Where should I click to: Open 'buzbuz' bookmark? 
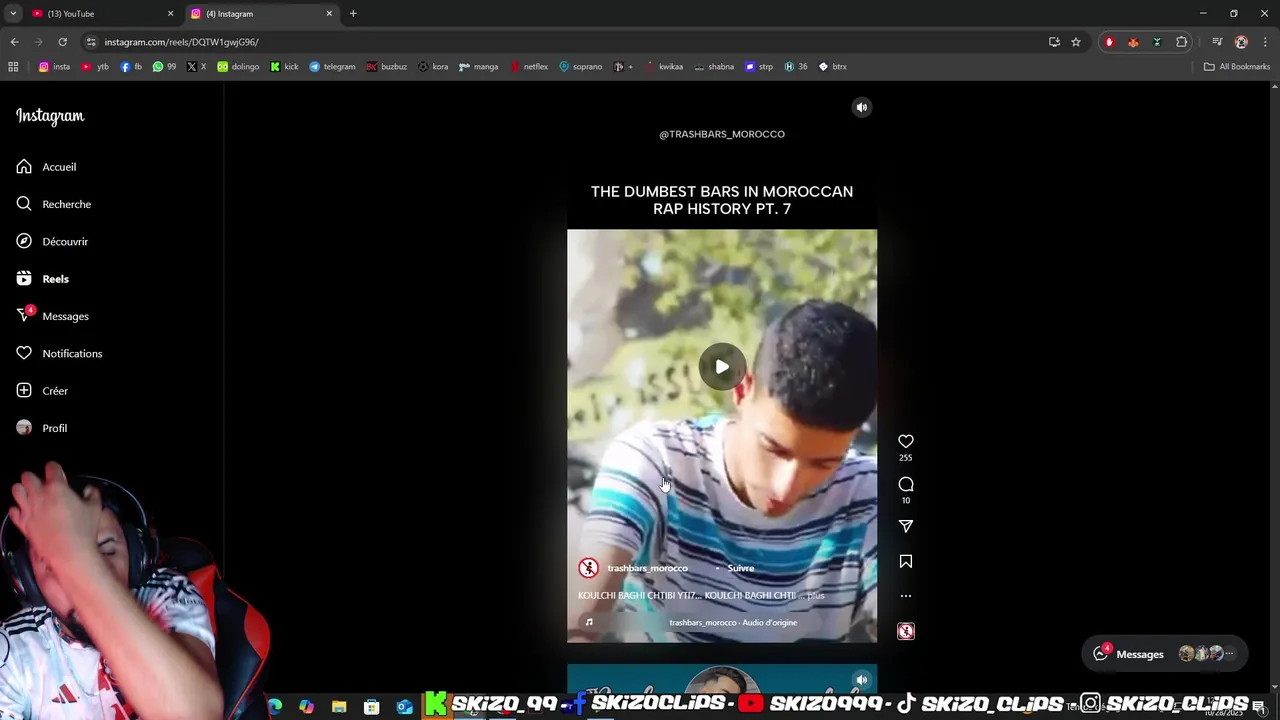pos(387,67)
